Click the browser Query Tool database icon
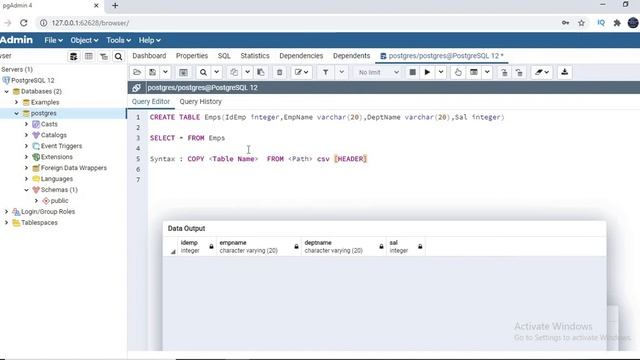 coord(73,56)
